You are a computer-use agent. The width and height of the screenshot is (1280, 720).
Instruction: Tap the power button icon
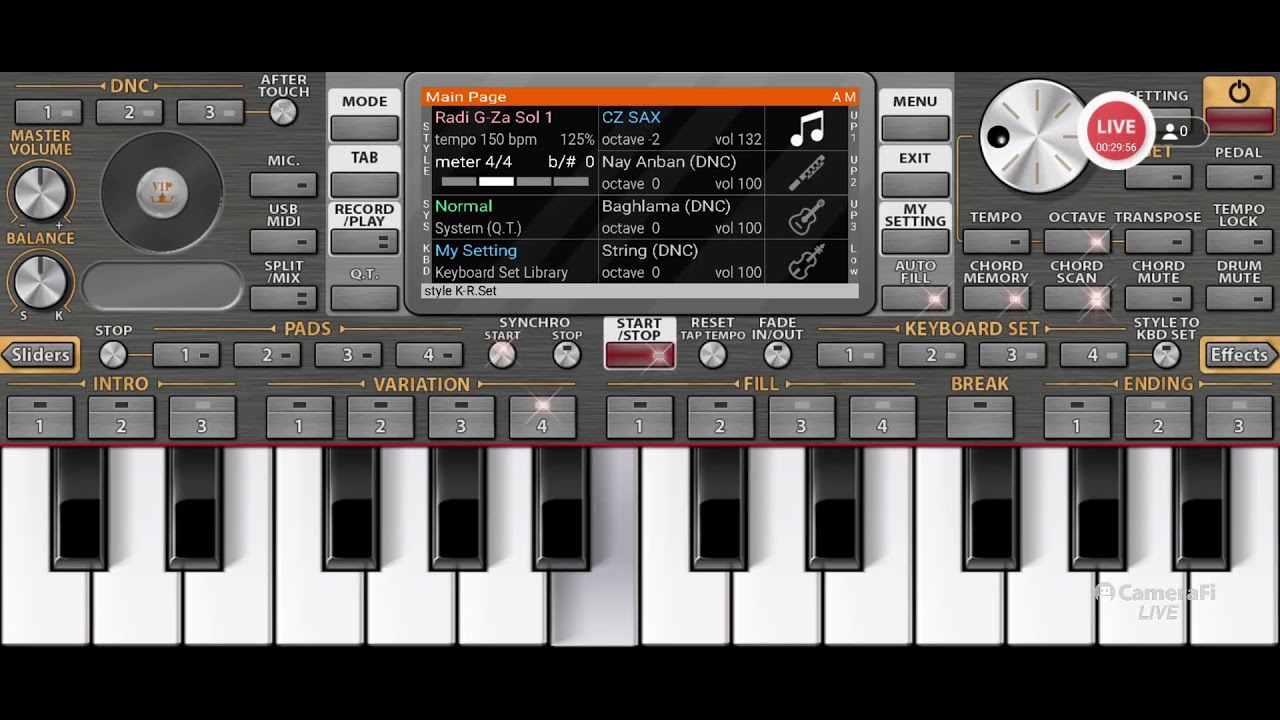coord(1239,93)
